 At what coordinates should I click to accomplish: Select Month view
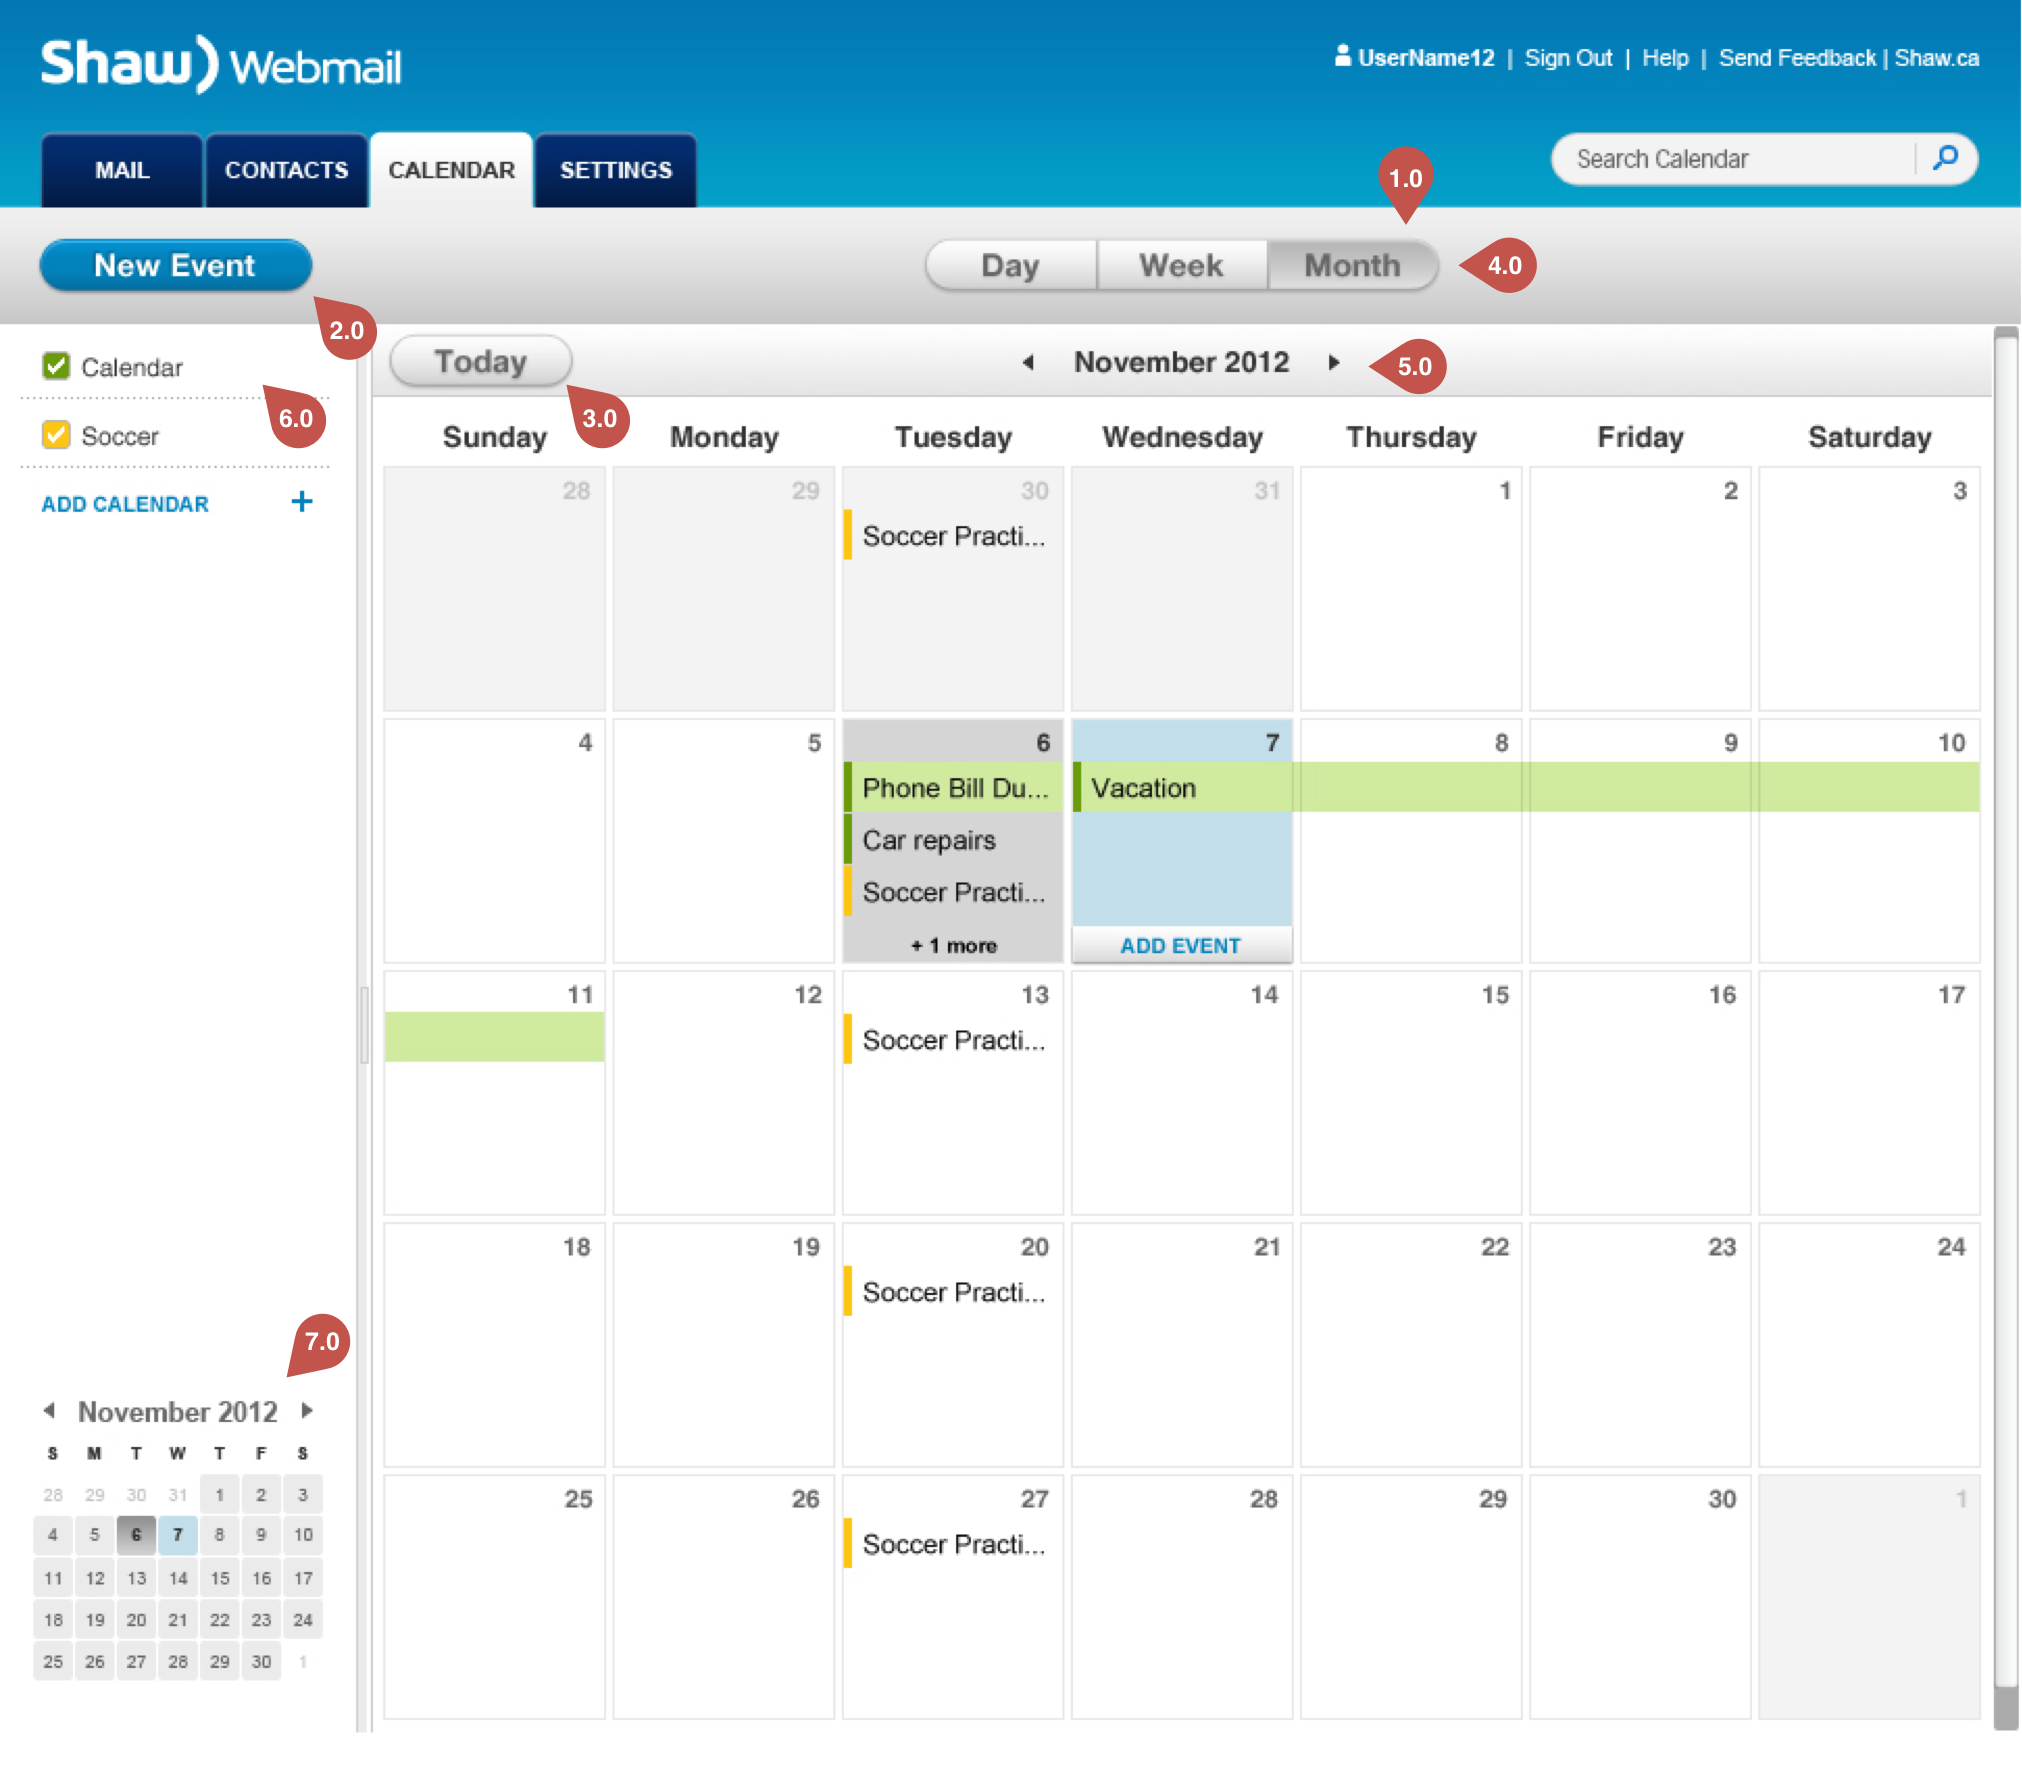pos(1353,265)
